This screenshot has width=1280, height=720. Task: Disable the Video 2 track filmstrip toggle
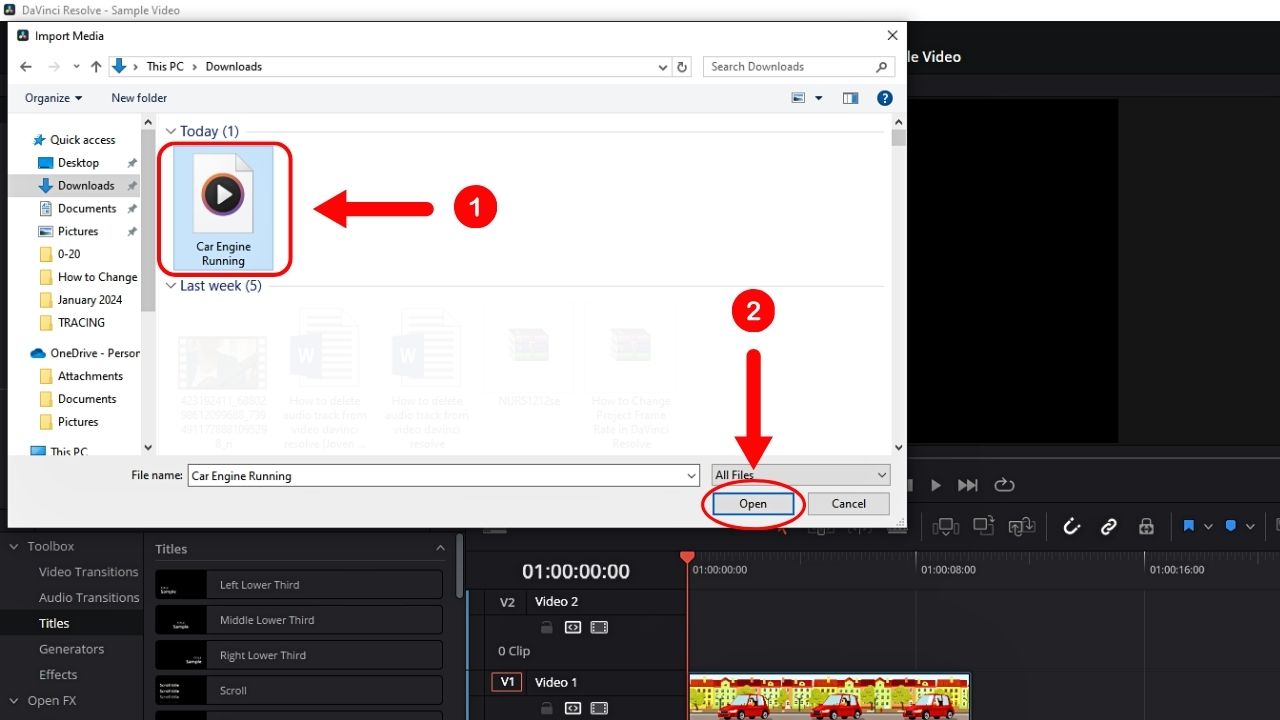599,627
